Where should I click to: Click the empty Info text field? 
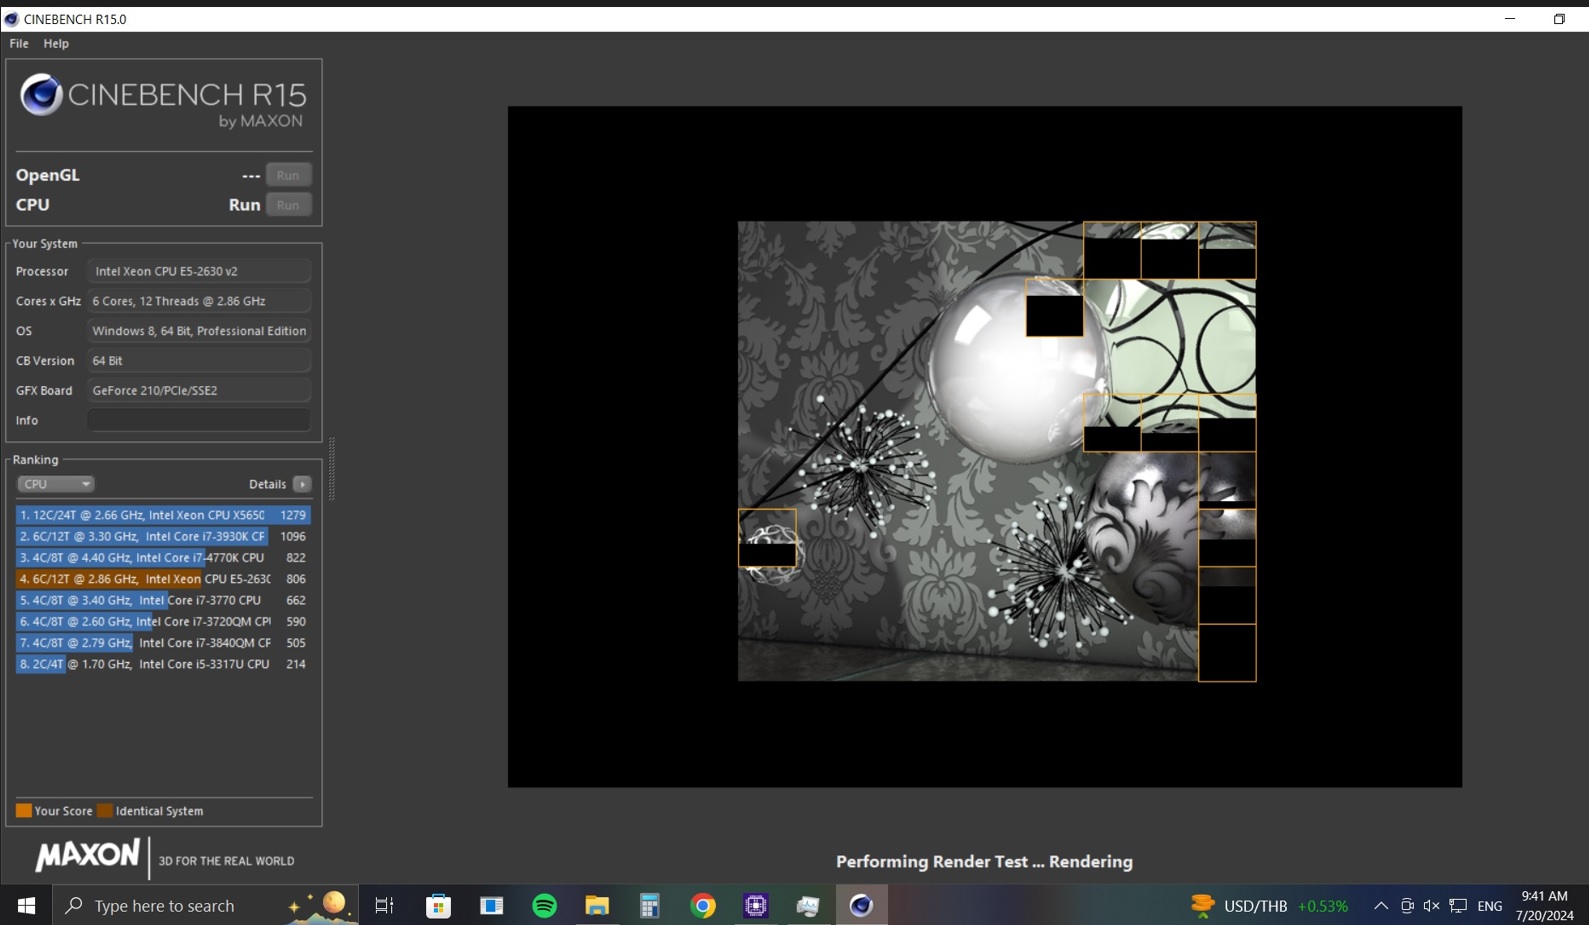pos(198,420)
